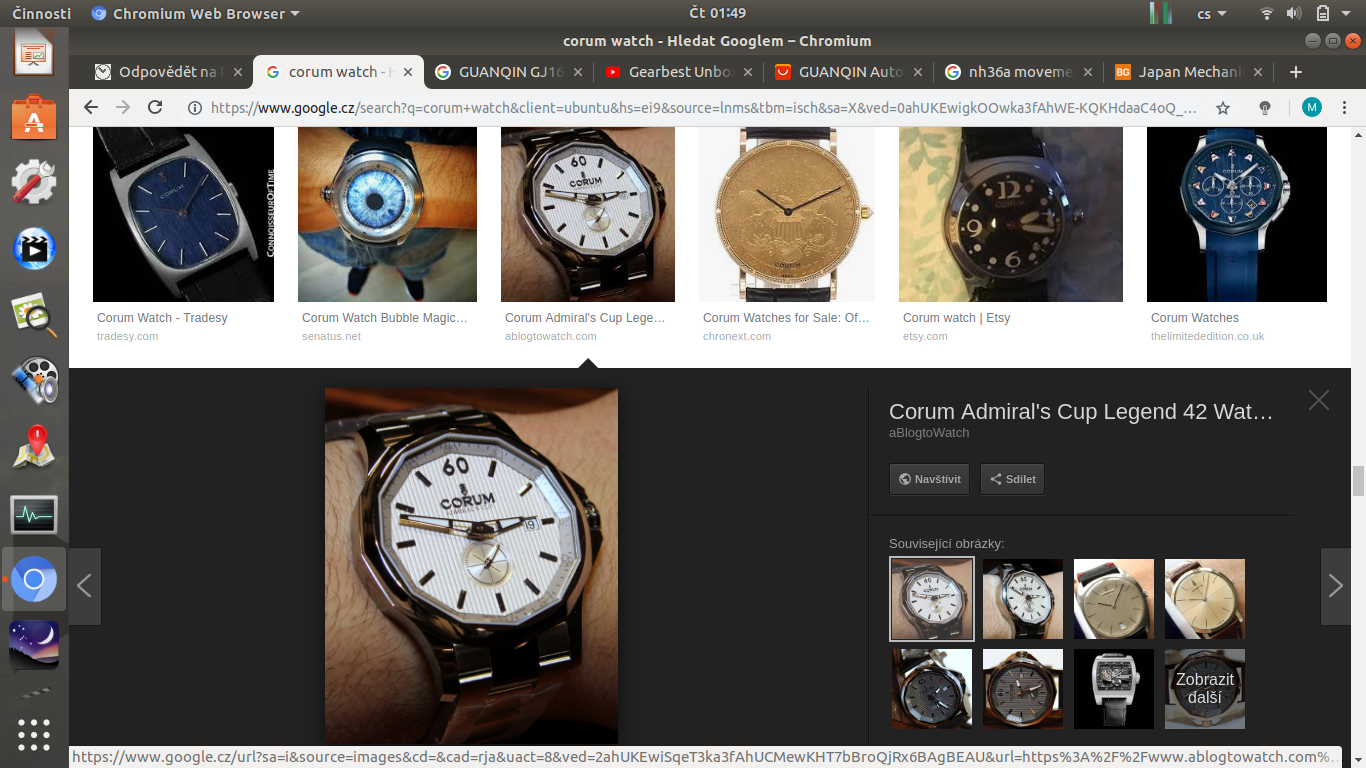Show the next image in preview
Screen dimensions: 1366x768
1336,586
